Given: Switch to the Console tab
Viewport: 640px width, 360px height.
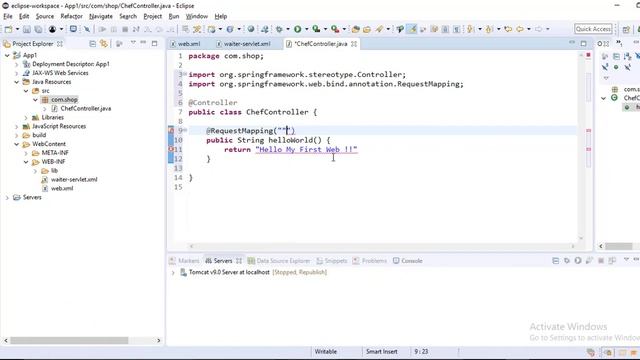Looking at the screenshot, I should 408,261.
